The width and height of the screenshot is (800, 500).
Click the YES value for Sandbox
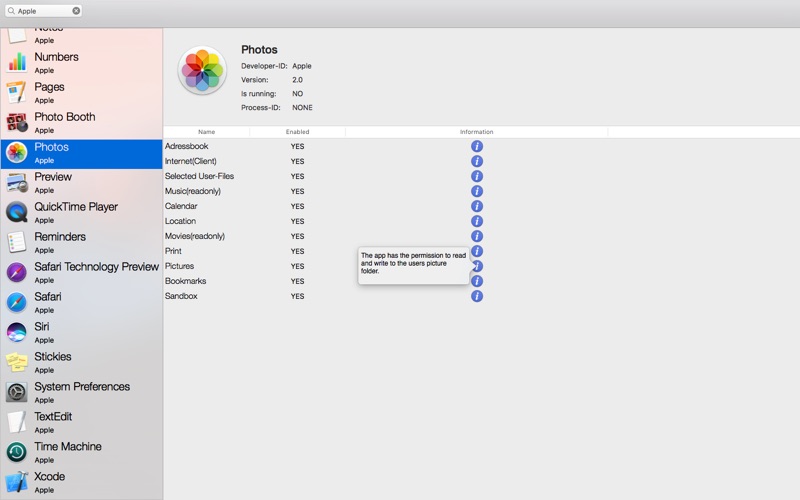pos(297,296)
